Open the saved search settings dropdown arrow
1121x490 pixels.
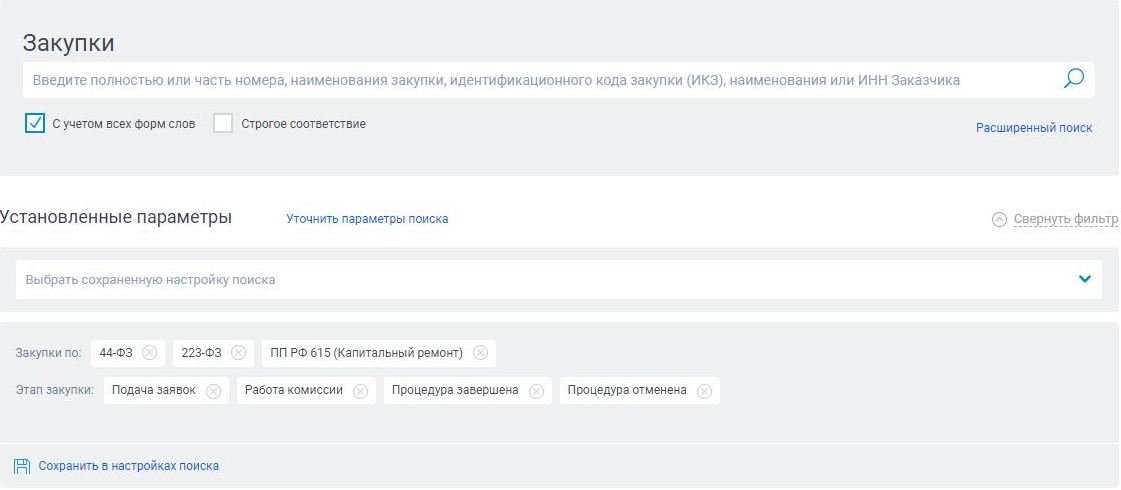coord(1085,279)
